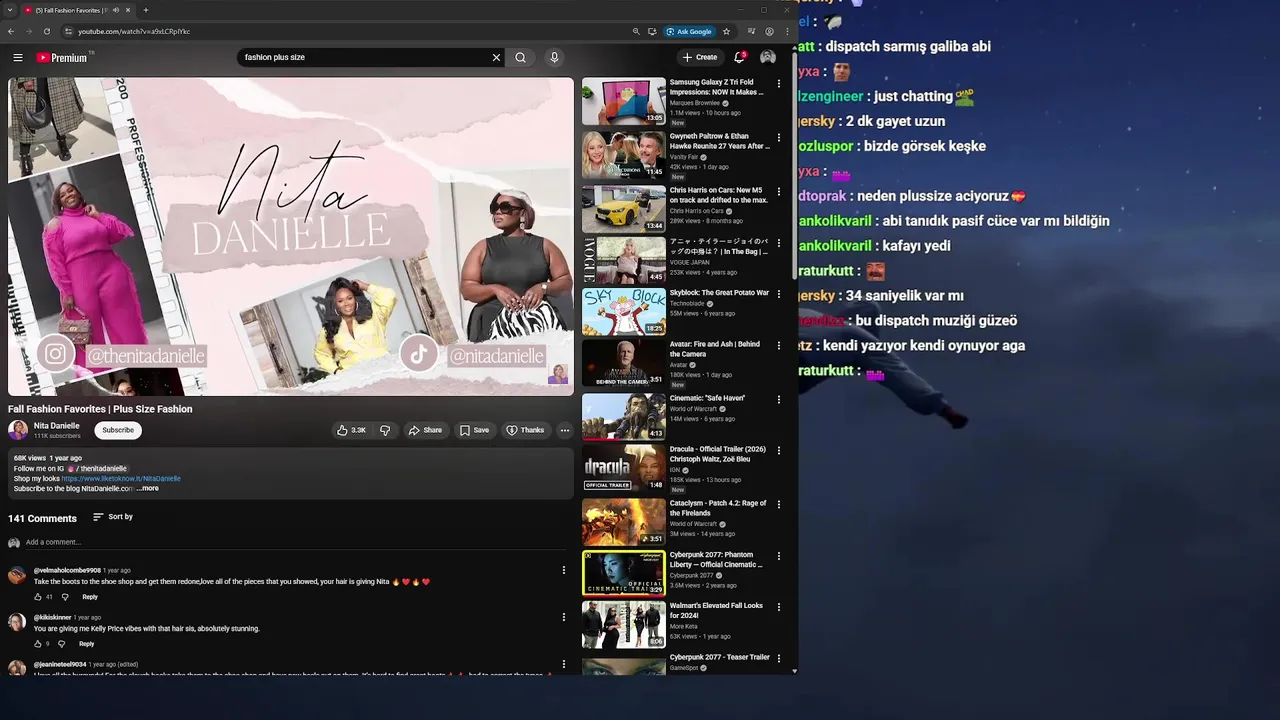Open the account avatar menu
The width and height of the screenshot is (1280, 720).
[x=768, y=58]
